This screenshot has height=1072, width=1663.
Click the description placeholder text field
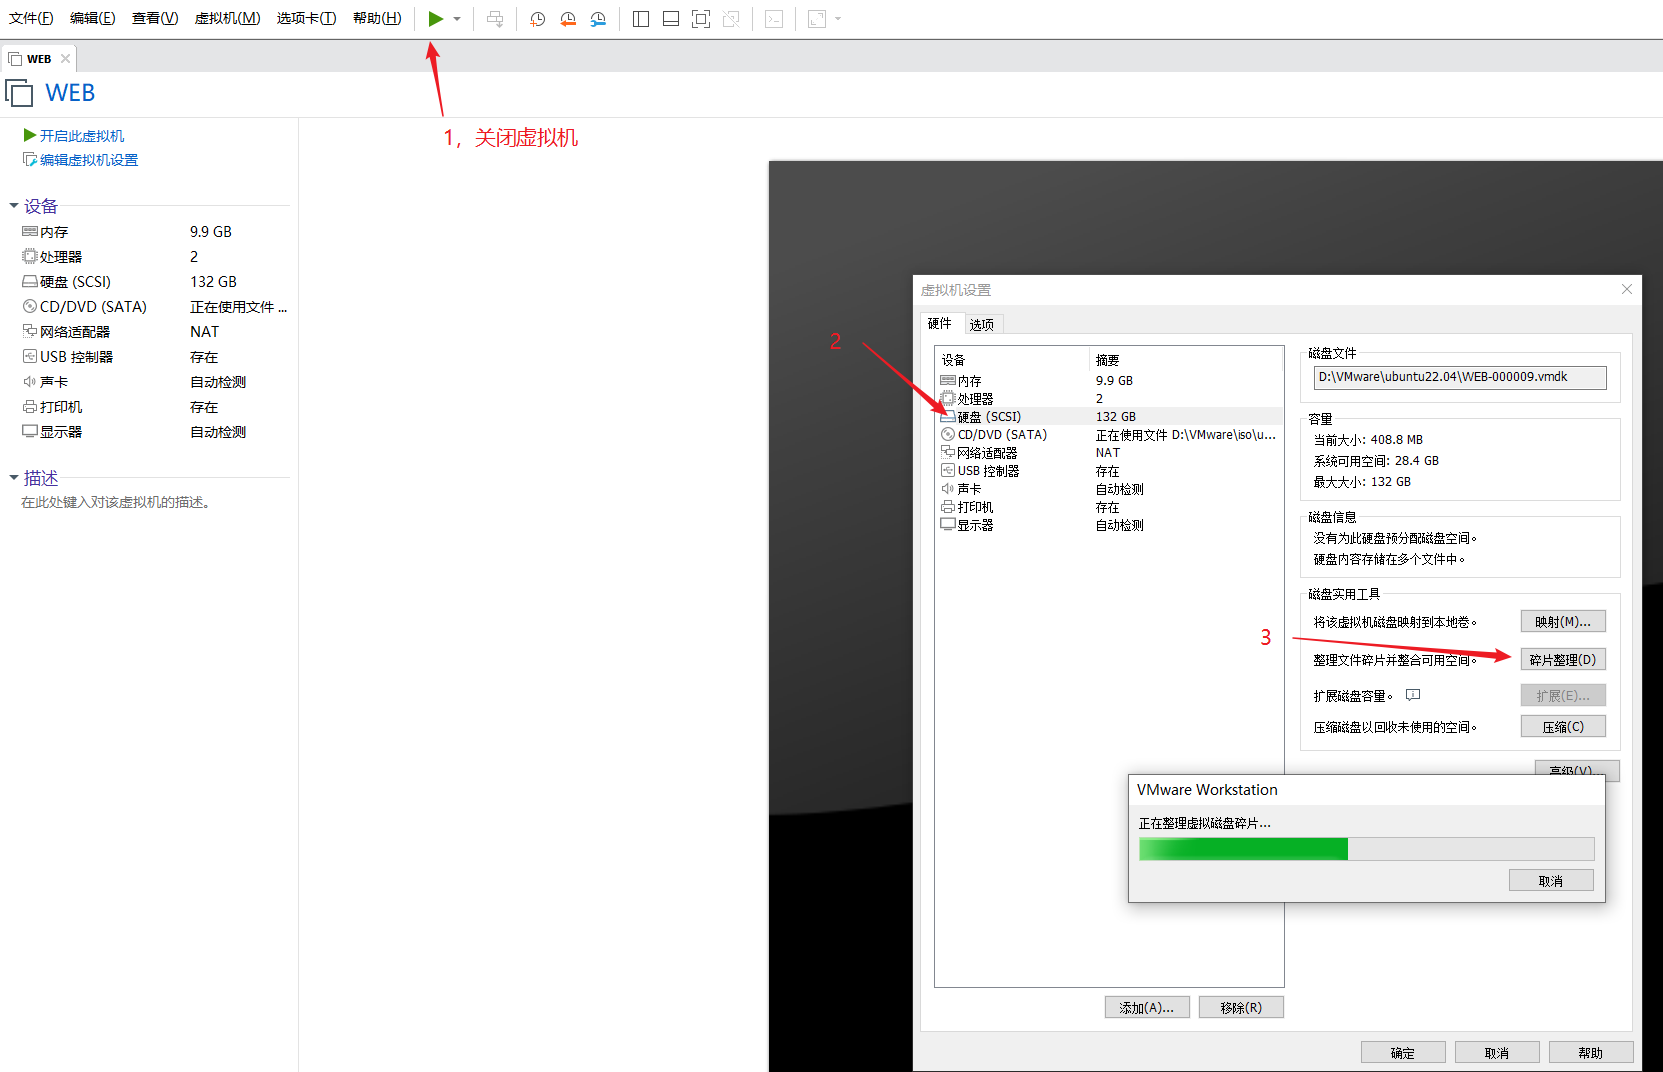coord(117,502)
